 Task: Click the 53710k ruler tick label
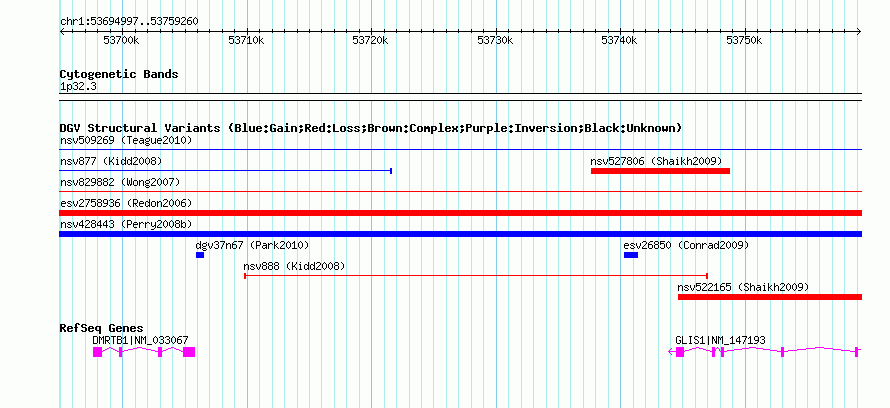coord(246,41)
